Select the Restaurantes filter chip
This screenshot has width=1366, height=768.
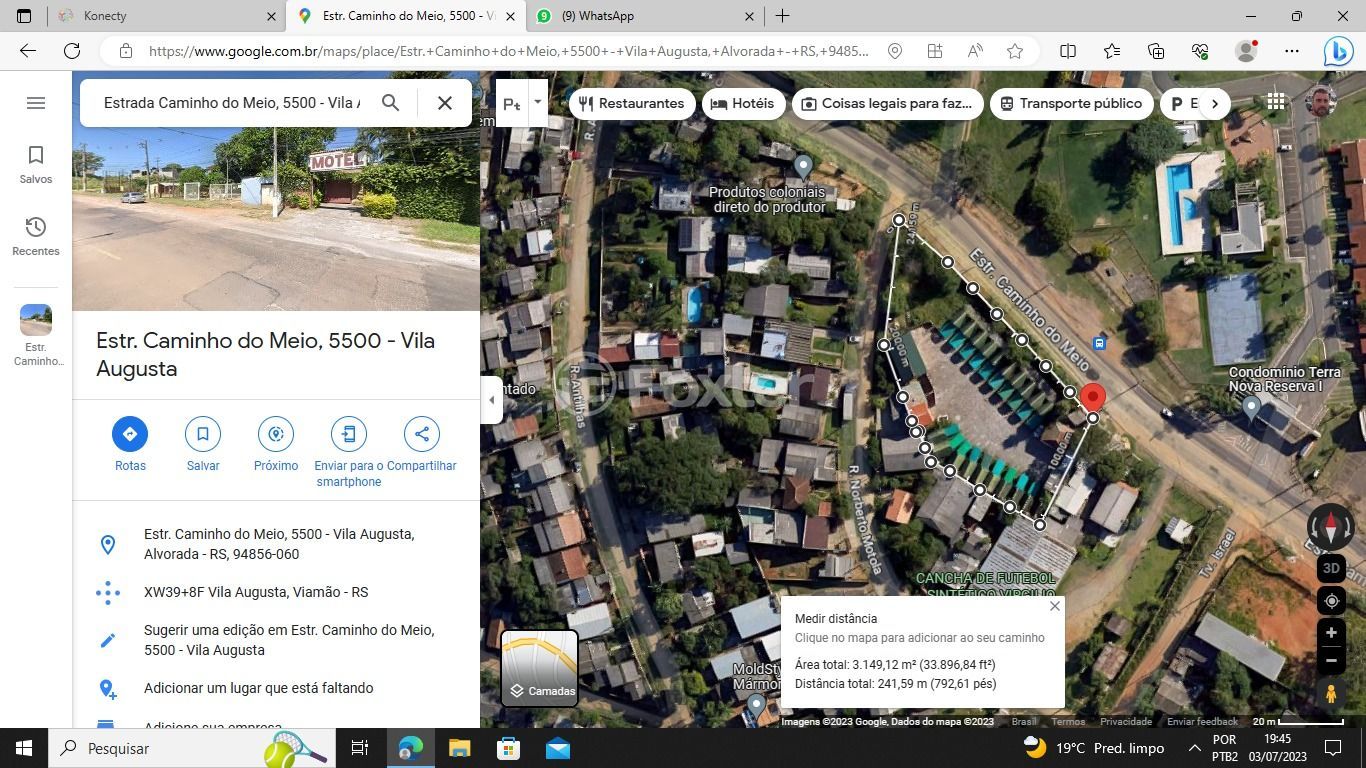(632, 103)
